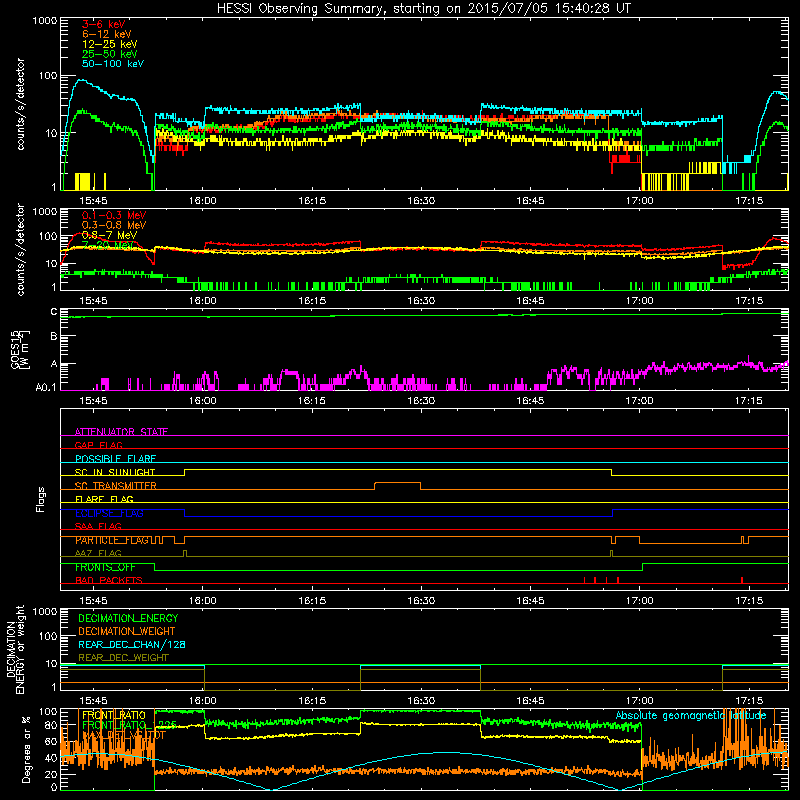This screenshot has height=800, width=800.
Task: Select the SC_IN_SUNLIGHT flag label
Action: pos(115,472)
